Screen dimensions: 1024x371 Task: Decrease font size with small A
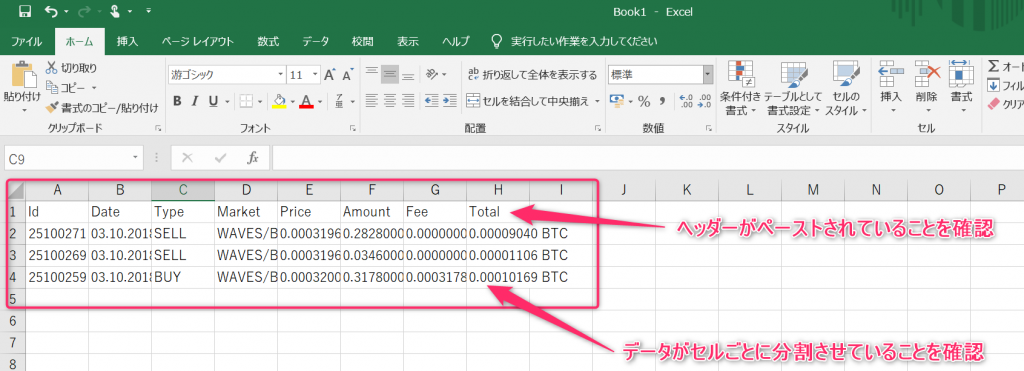click(x=348, y=74)
